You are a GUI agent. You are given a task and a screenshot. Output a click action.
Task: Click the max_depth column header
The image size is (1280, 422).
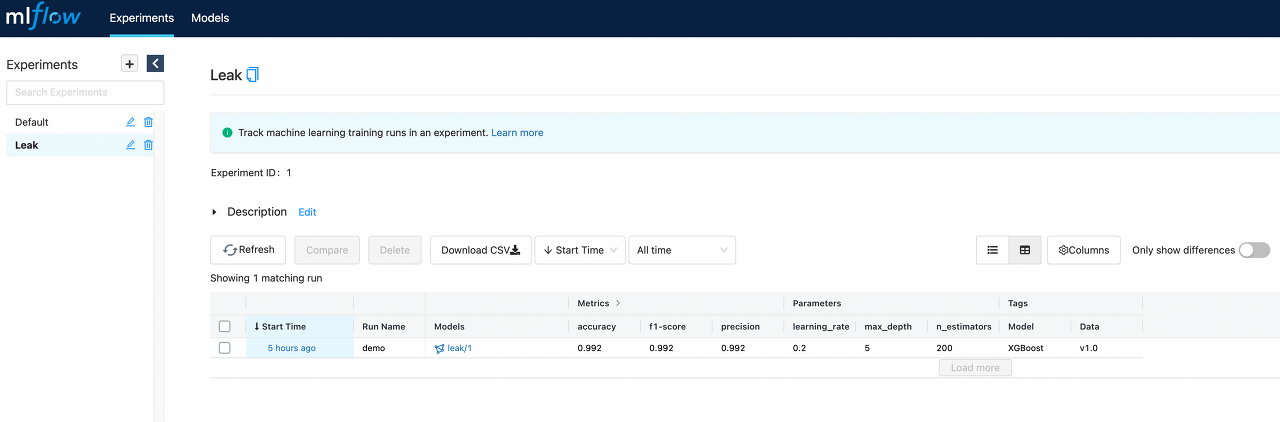[888, 326]
